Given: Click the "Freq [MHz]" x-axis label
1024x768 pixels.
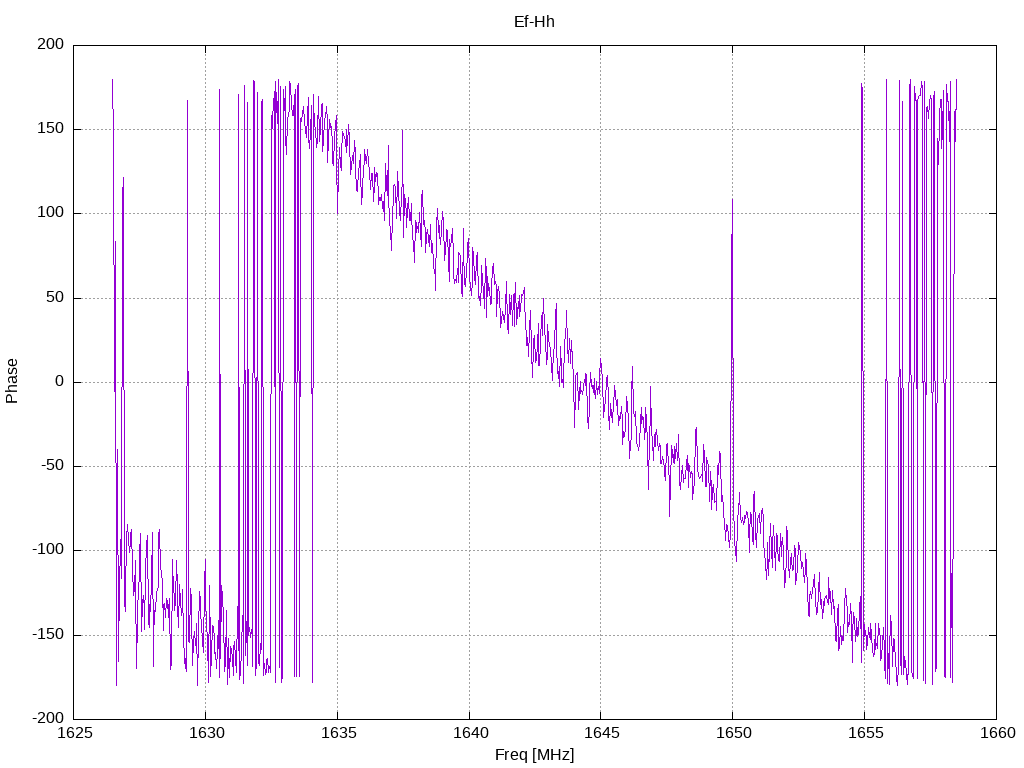Looking at the screenshot, I should tap(534, 755).
